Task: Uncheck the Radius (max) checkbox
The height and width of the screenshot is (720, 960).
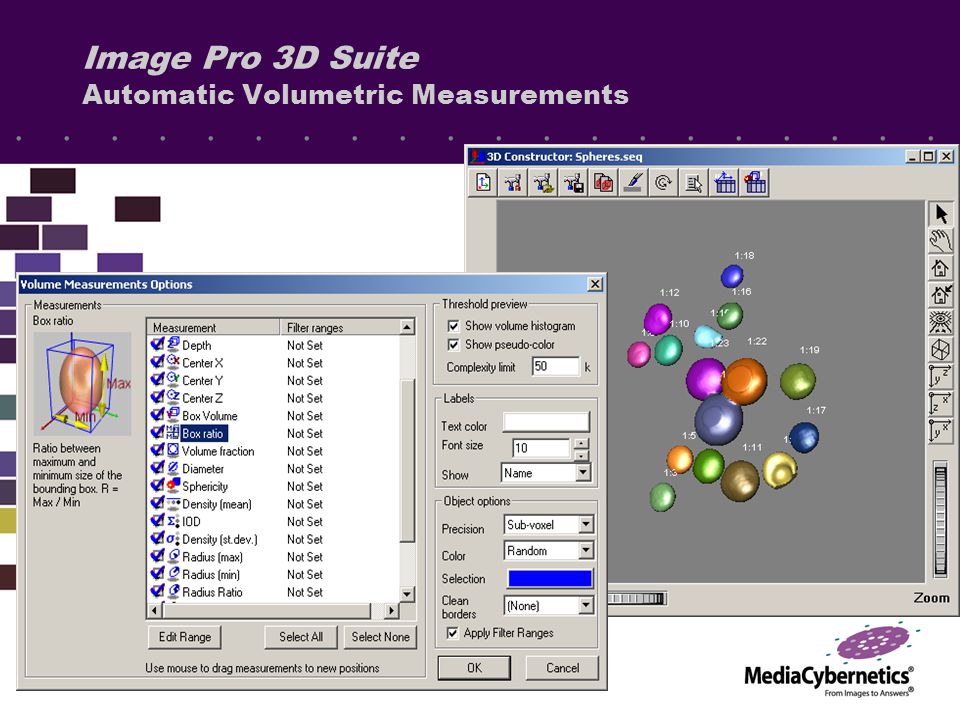Action: coord(157,557)
